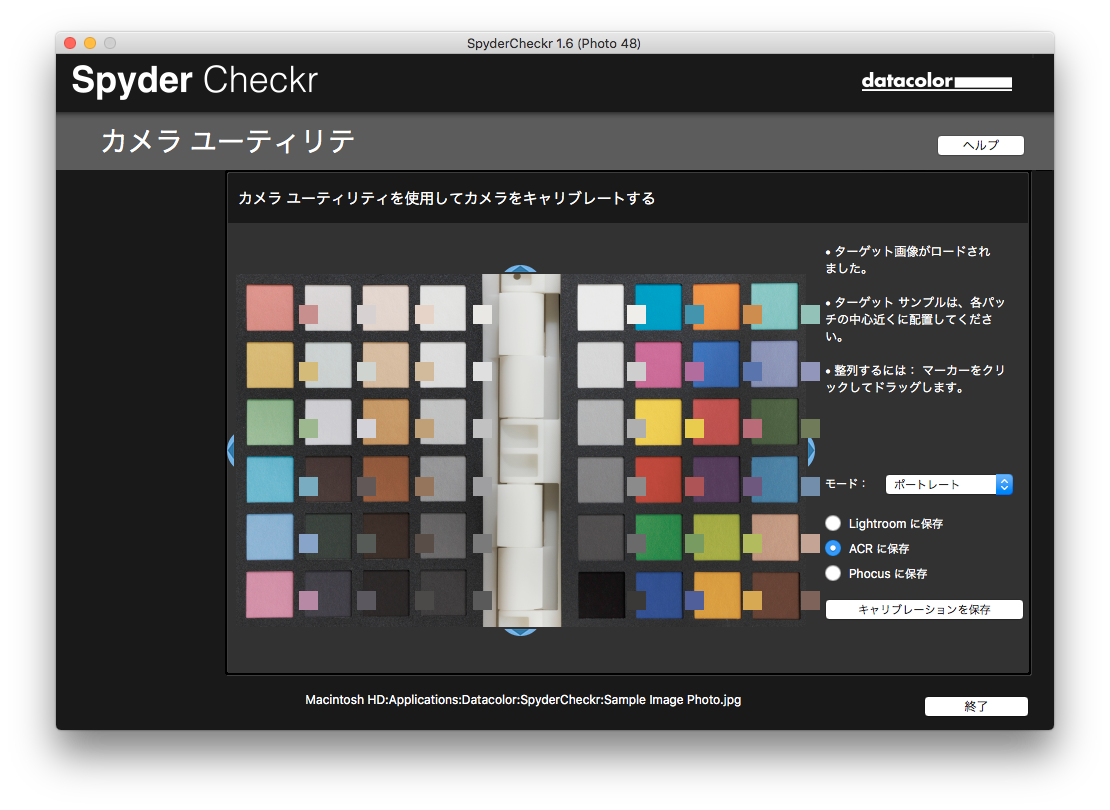Select the left edge blue alignment marker
This screenshot has width=1110, height=810.
(x=231, y=451)
